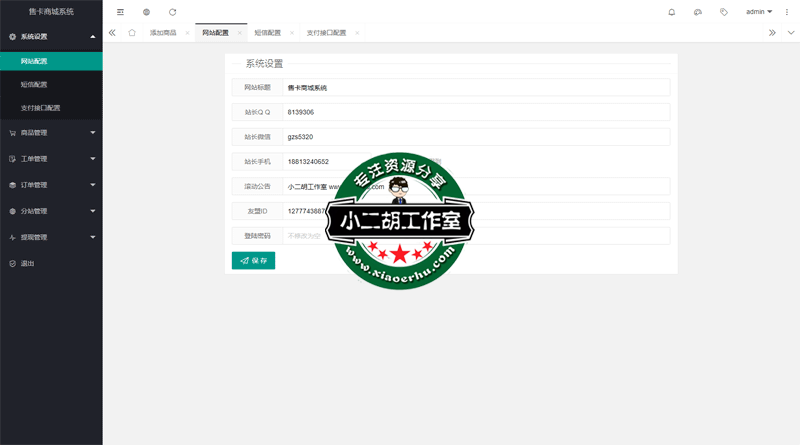Expand the 订单管理 sidebar menu

[51, 185]
